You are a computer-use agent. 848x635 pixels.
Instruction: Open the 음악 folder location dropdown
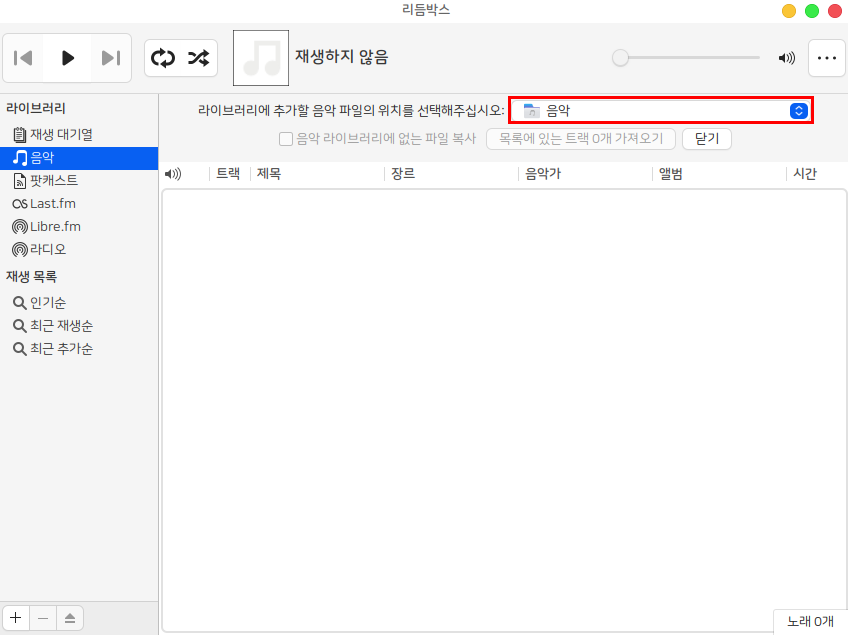661,111
